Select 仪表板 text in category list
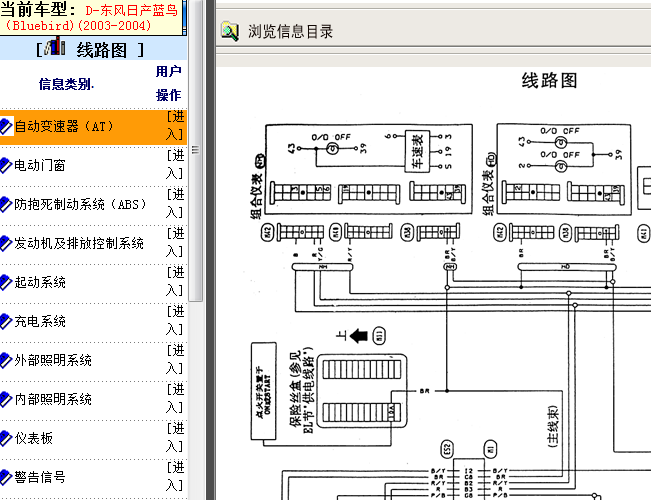651x500 pixels. 34,439
